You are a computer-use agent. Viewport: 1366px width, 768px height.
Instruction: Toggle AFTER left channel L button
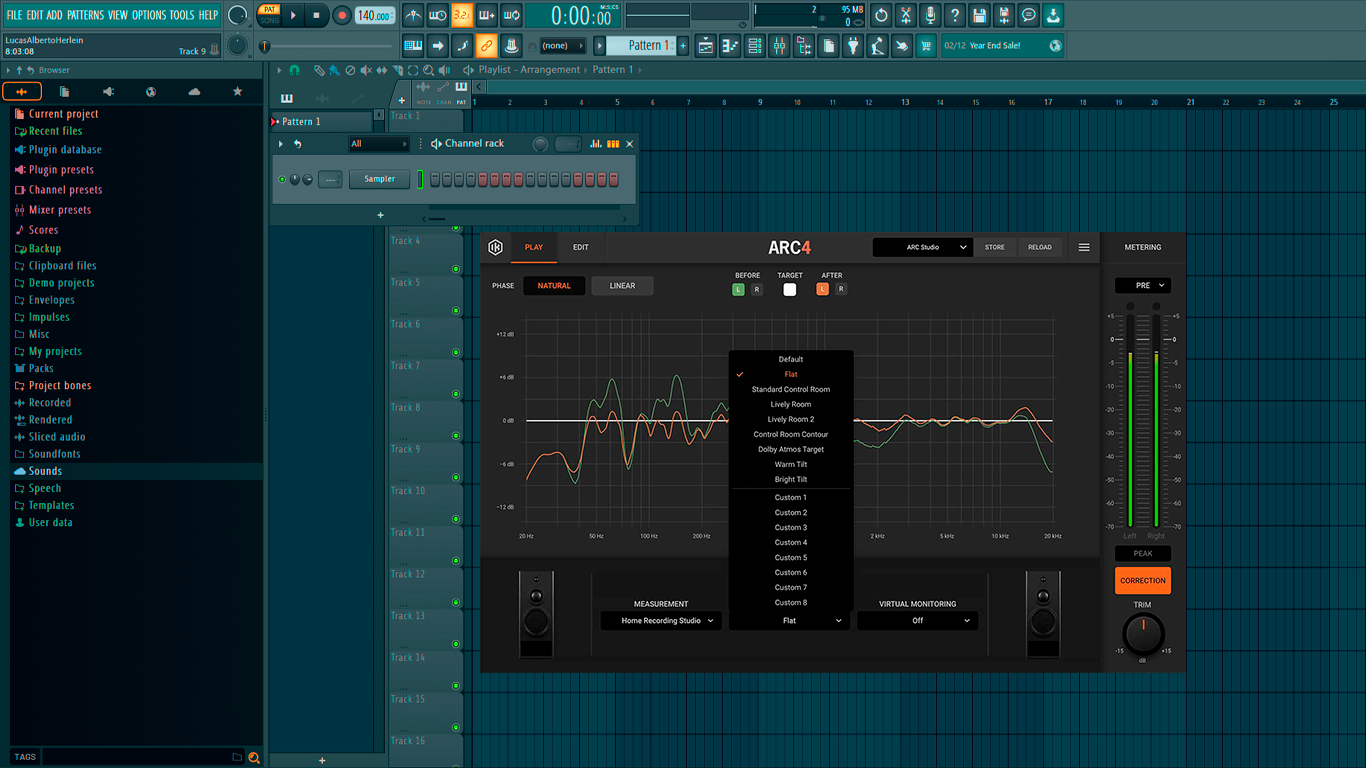823,289
